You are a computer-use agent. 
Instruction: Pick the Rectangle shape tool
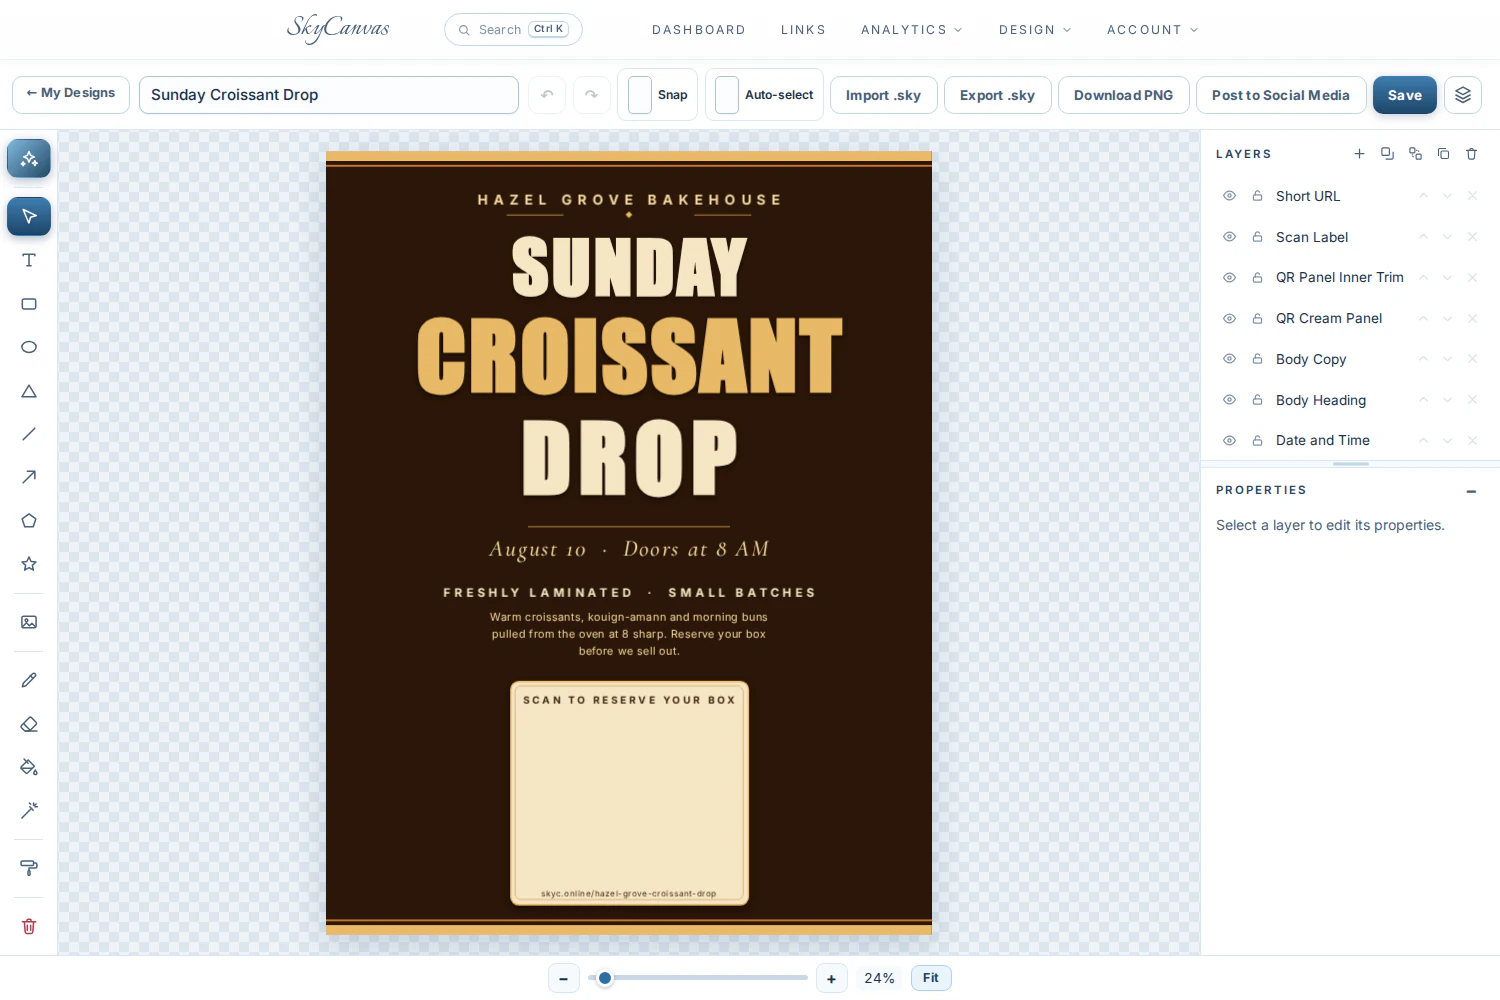(29, 304)
